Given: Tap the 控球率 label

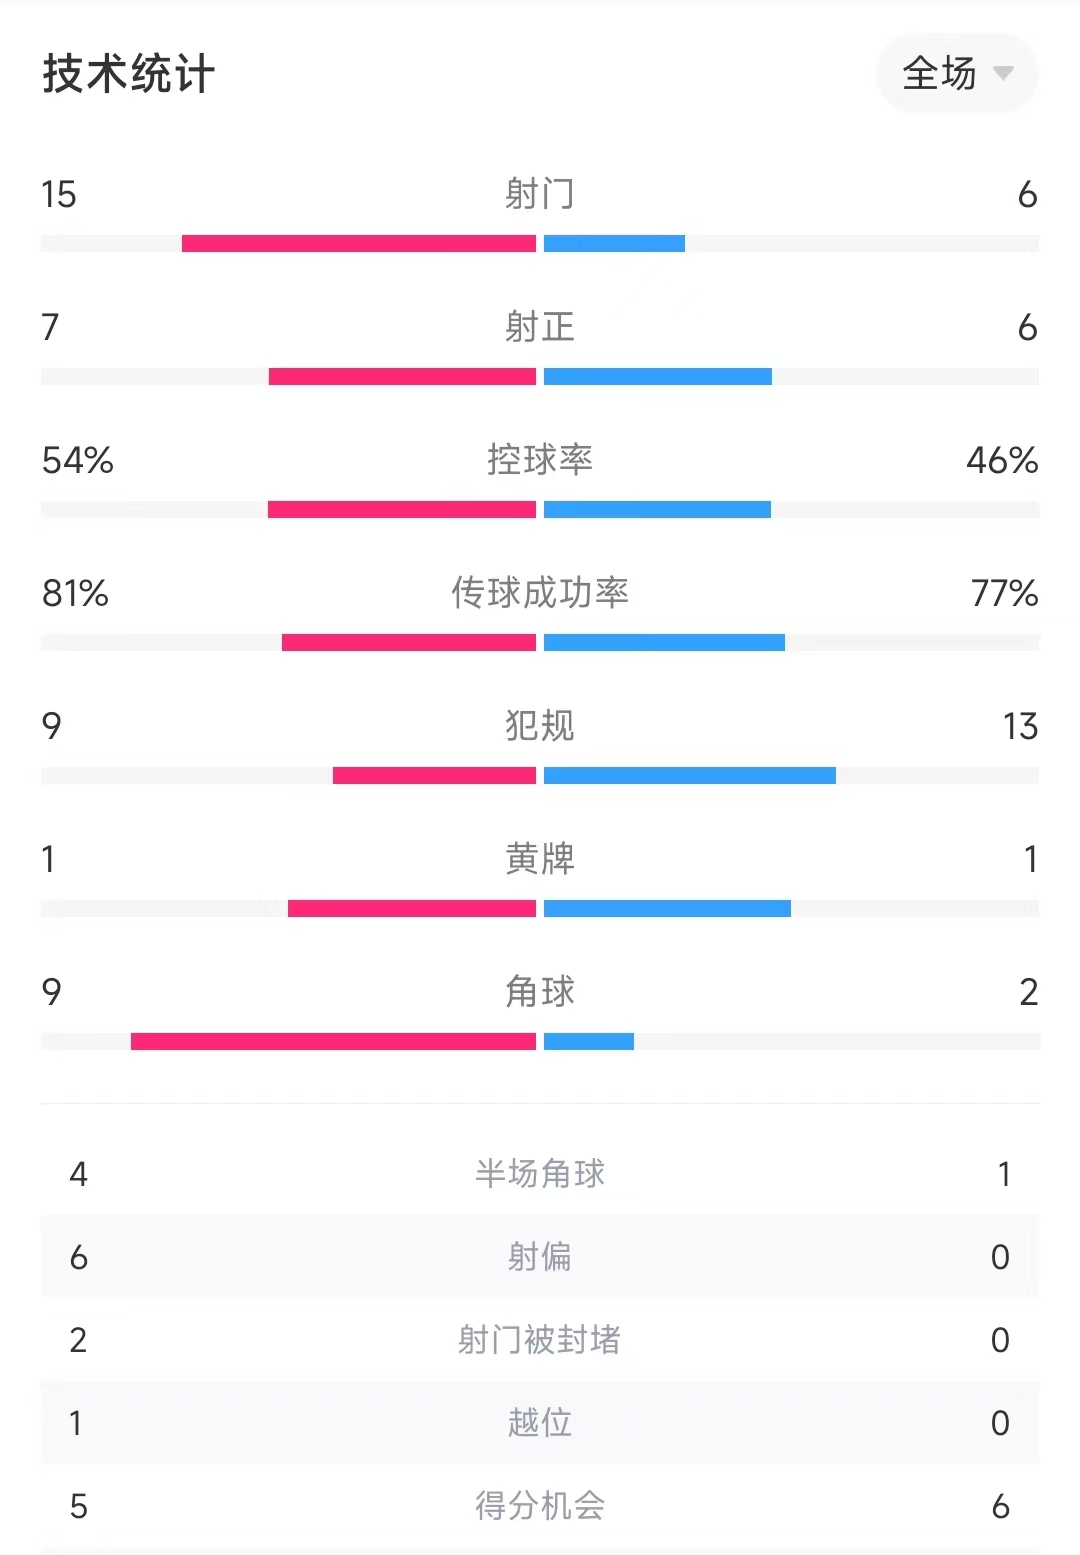Looking at the screenshot, I should (x=540, y=460).
